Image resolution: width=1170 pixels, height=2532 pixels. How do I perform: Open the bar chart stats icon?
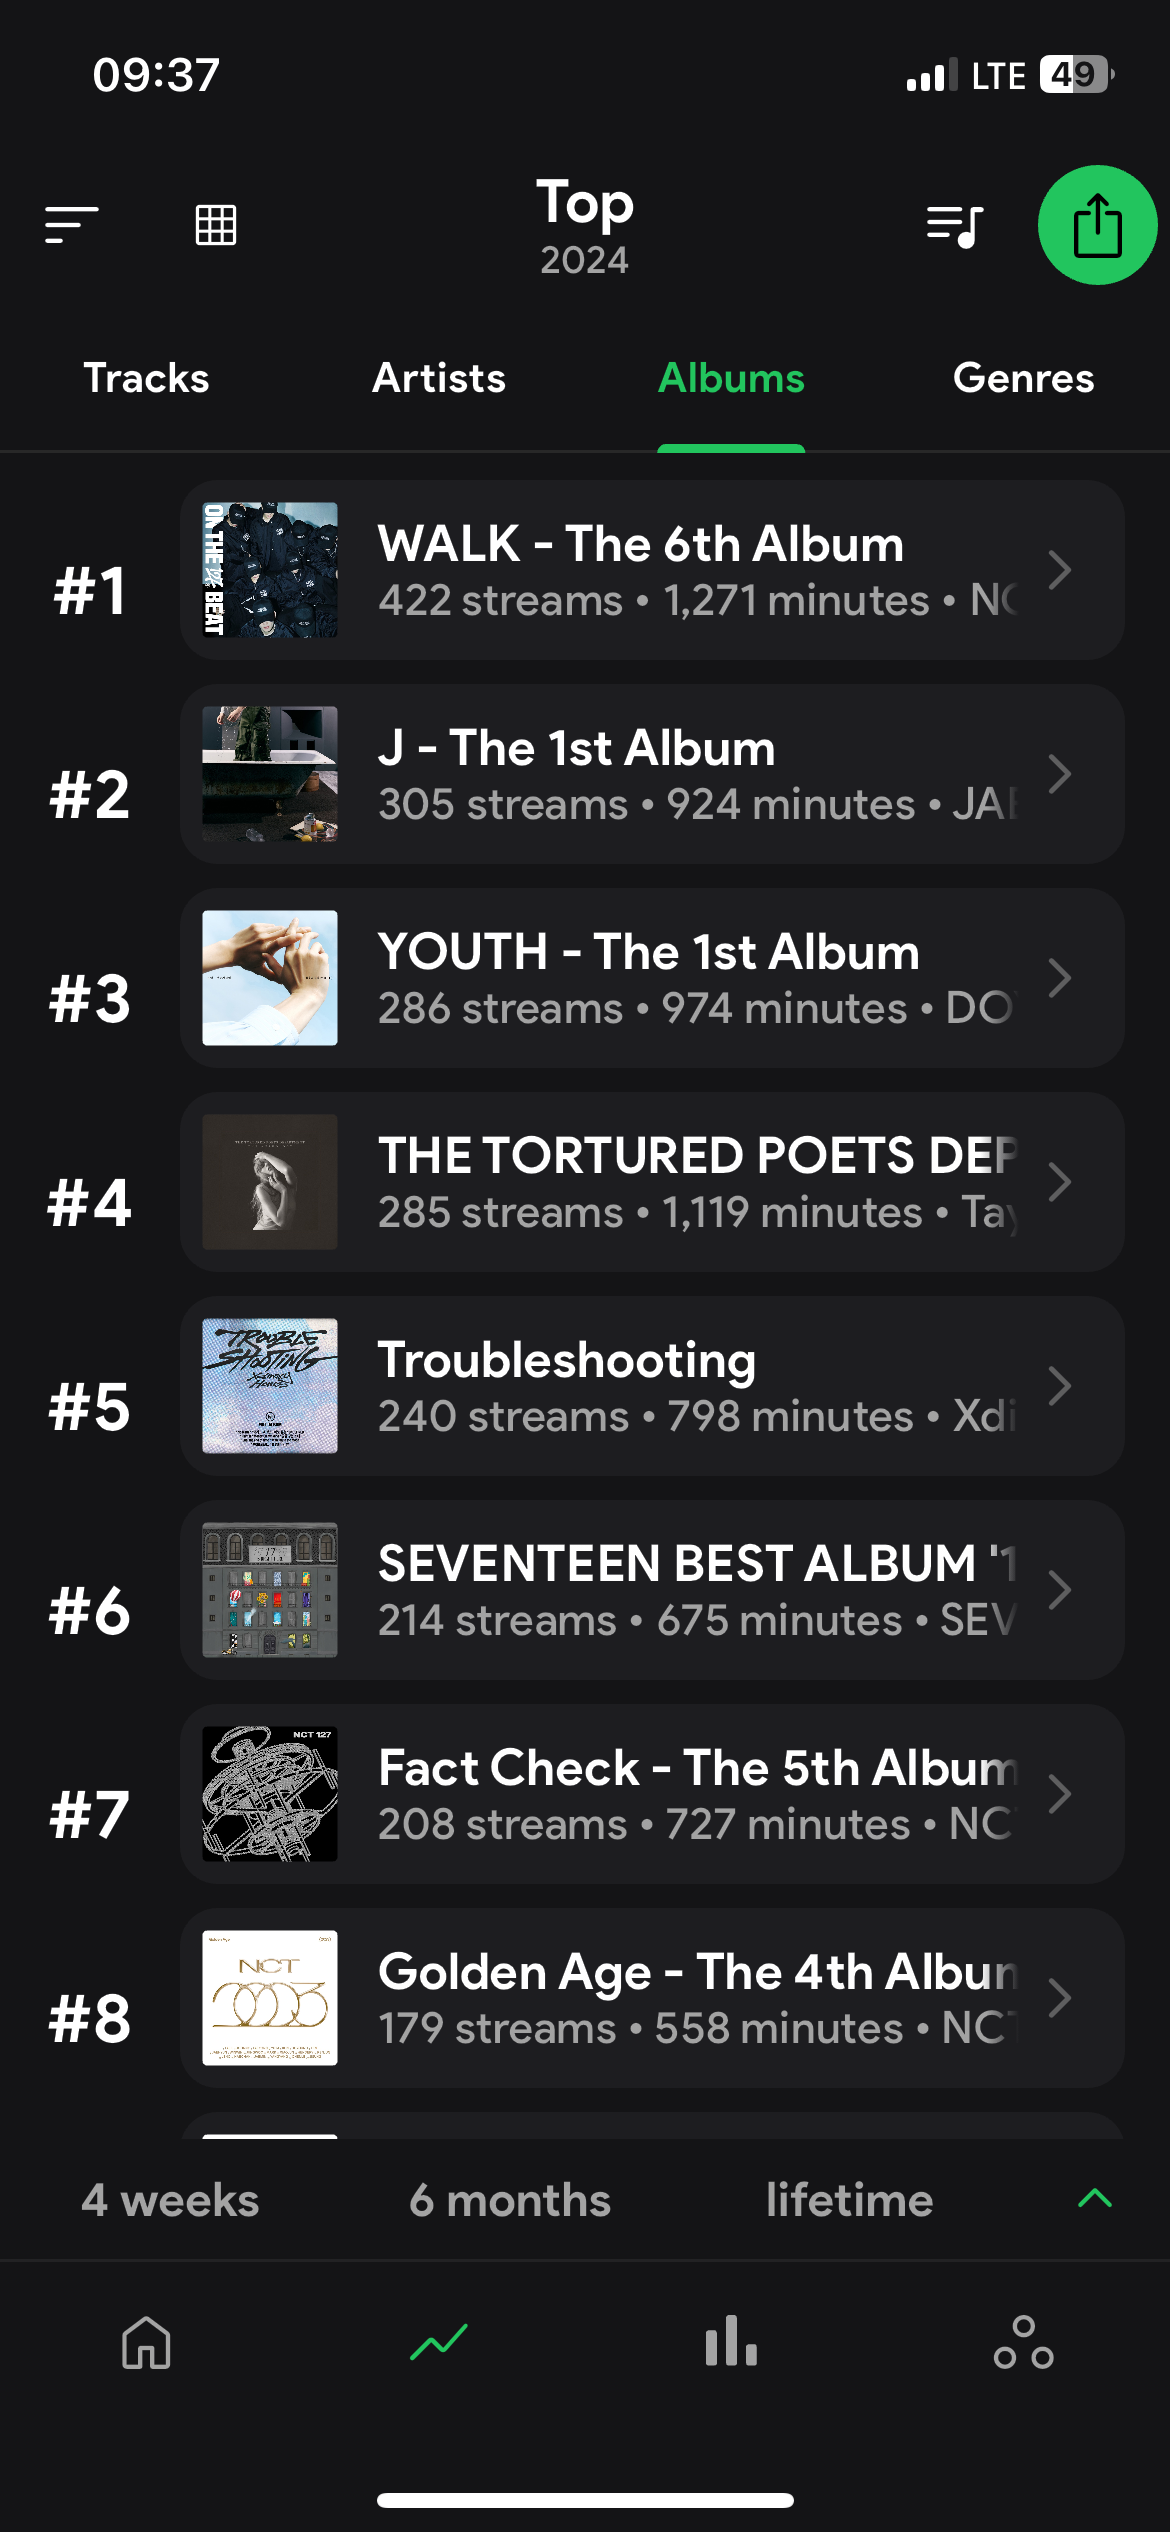point(731,2343)
